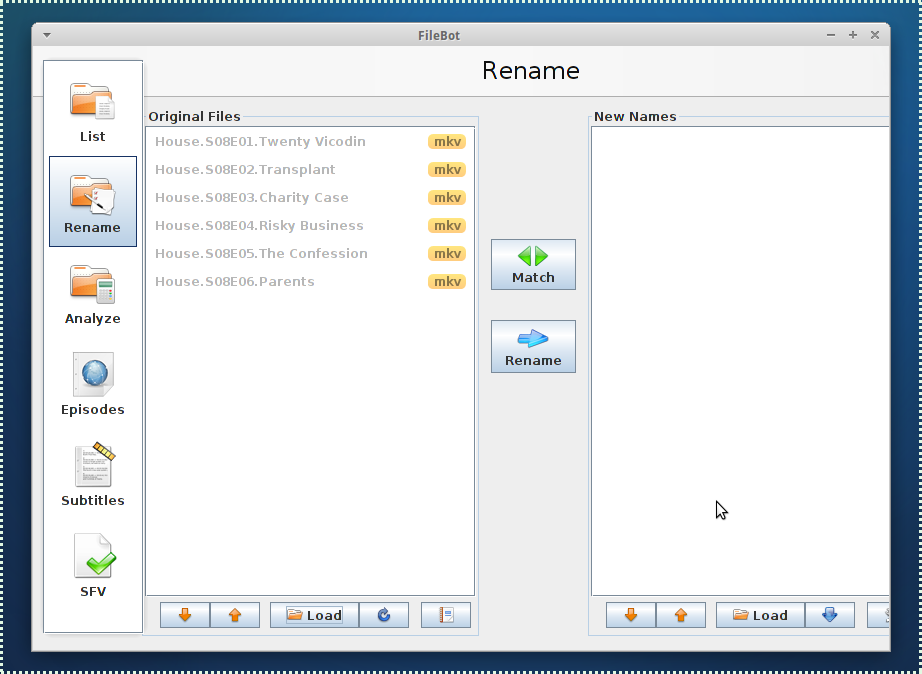The image size is (922, 674).
Task: Select House.S08E03.Charity Case file
Action: pos(310,198)
